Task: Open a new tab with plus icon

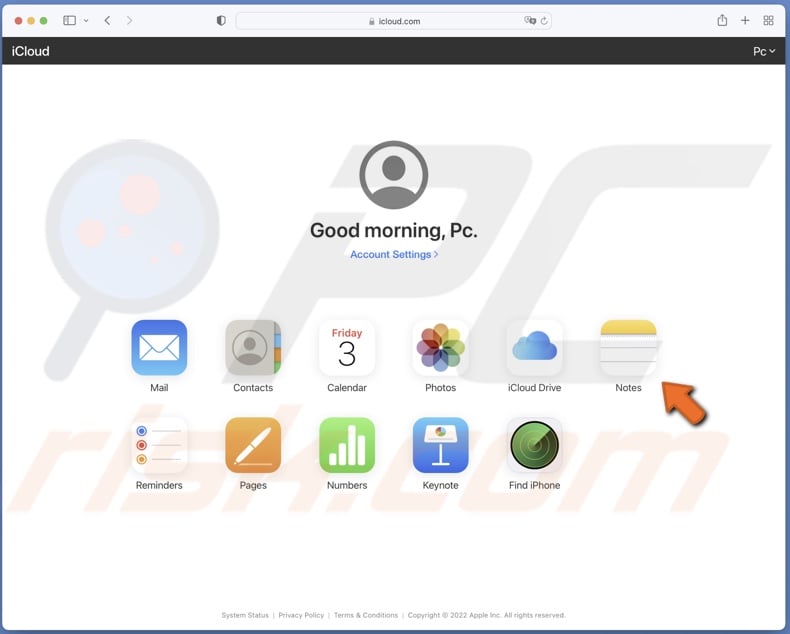Action: pyautogui.click(x=745, y=20)
